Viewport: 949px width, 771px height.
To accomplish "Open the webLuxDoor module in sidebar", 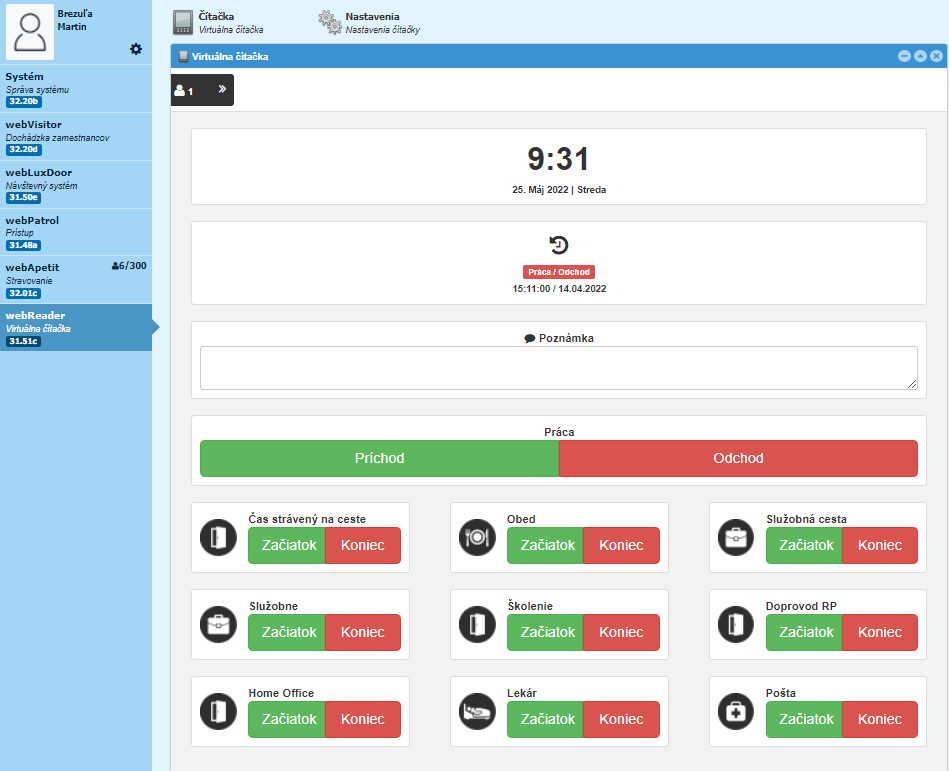I will pos(76,185).
